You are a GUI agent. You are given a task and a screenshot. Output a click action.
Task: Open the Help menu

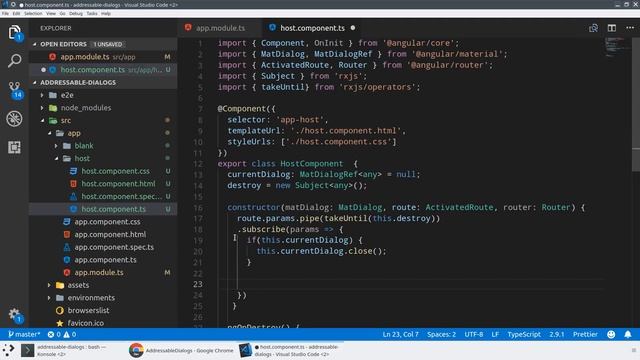point(106,13)
